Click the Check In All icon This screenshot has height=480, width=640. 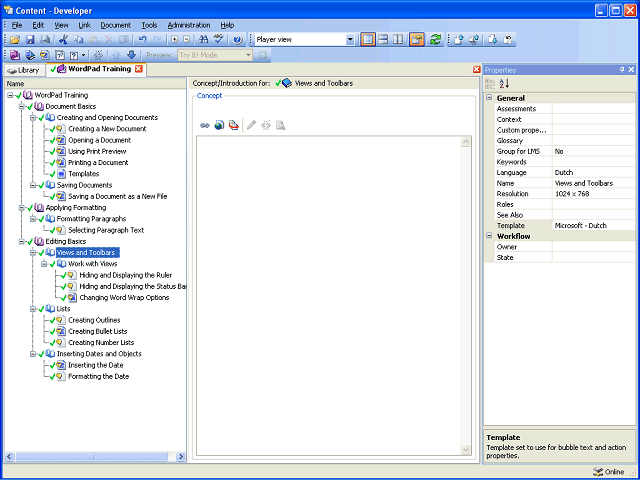474,40
